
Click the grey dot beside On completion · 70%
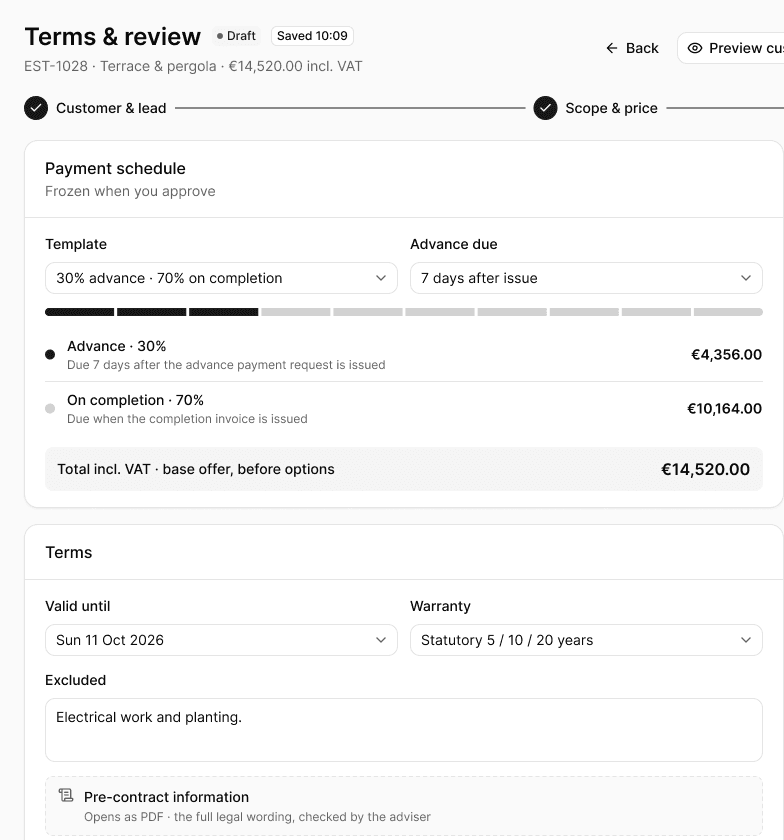pyautogui.click(x=50, y=408)
